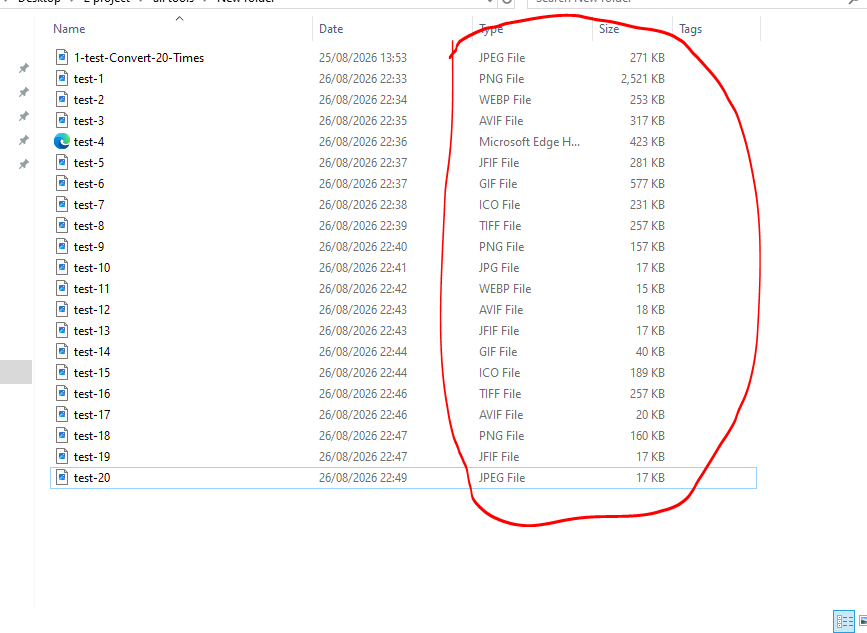The image size is (867, 633).
Task: Click the date '26/08/2026 22:33'
Action: pos(363,79)
